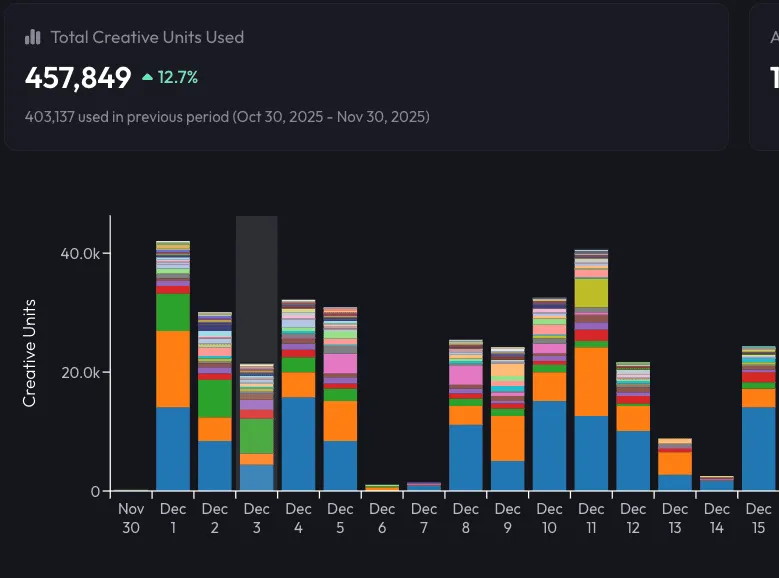Click the blue segment of the Dec 15 bar
Screen dimensions: 779x578
coord(758,448)
